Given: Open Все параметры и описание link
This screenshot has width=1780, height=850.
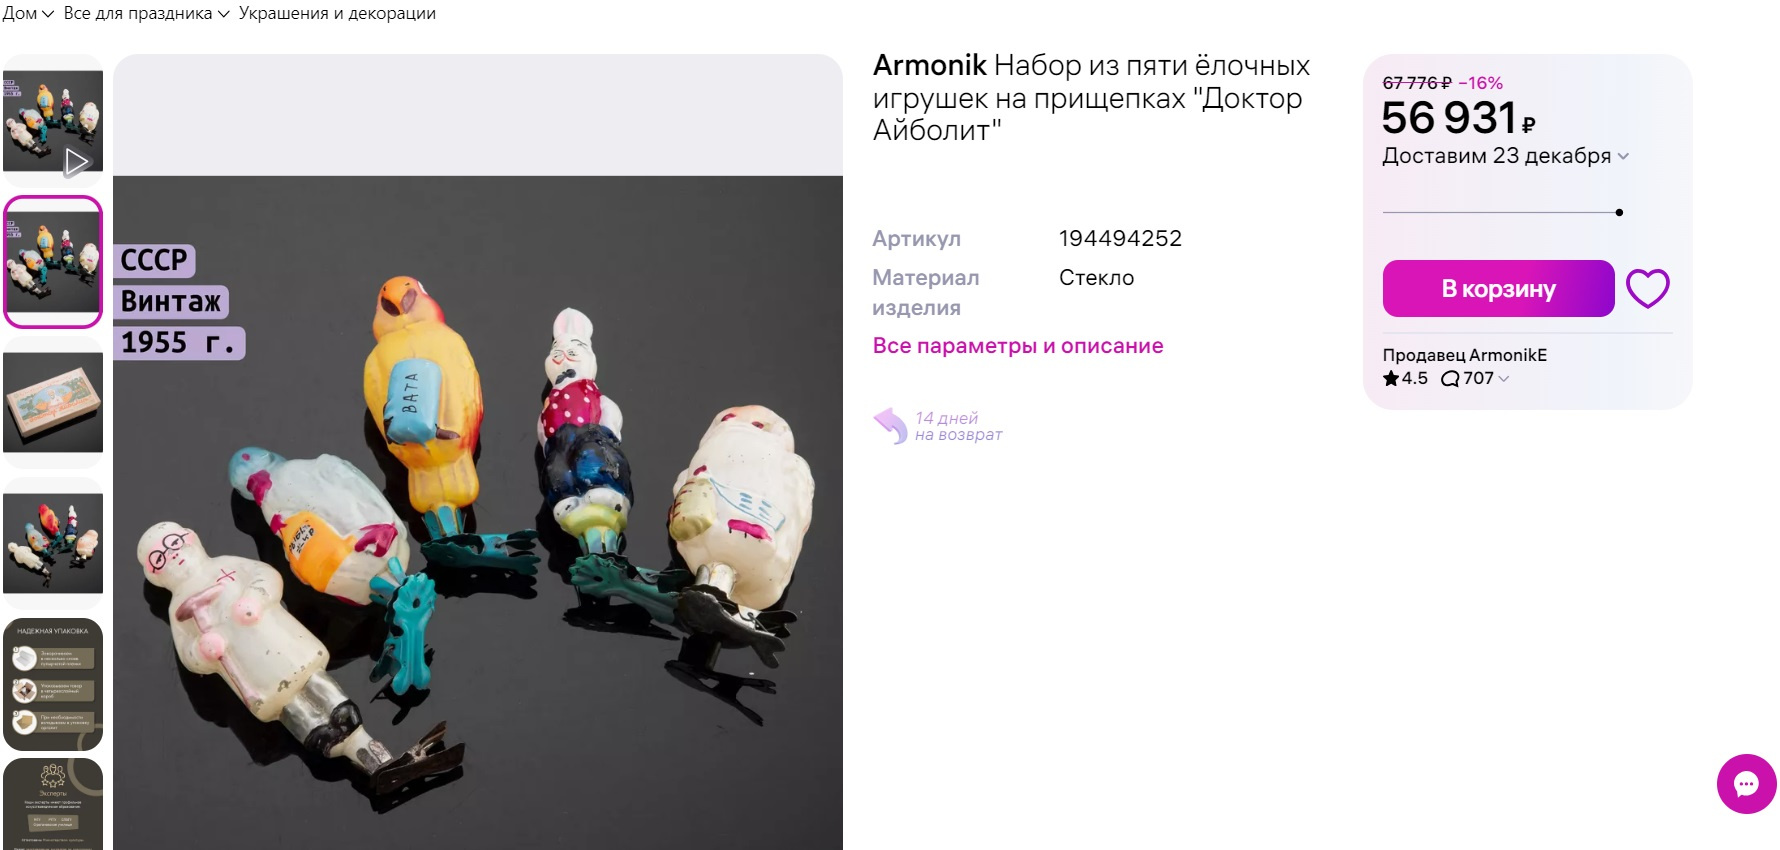Looking at the screenshot, I should (1018, 346).
